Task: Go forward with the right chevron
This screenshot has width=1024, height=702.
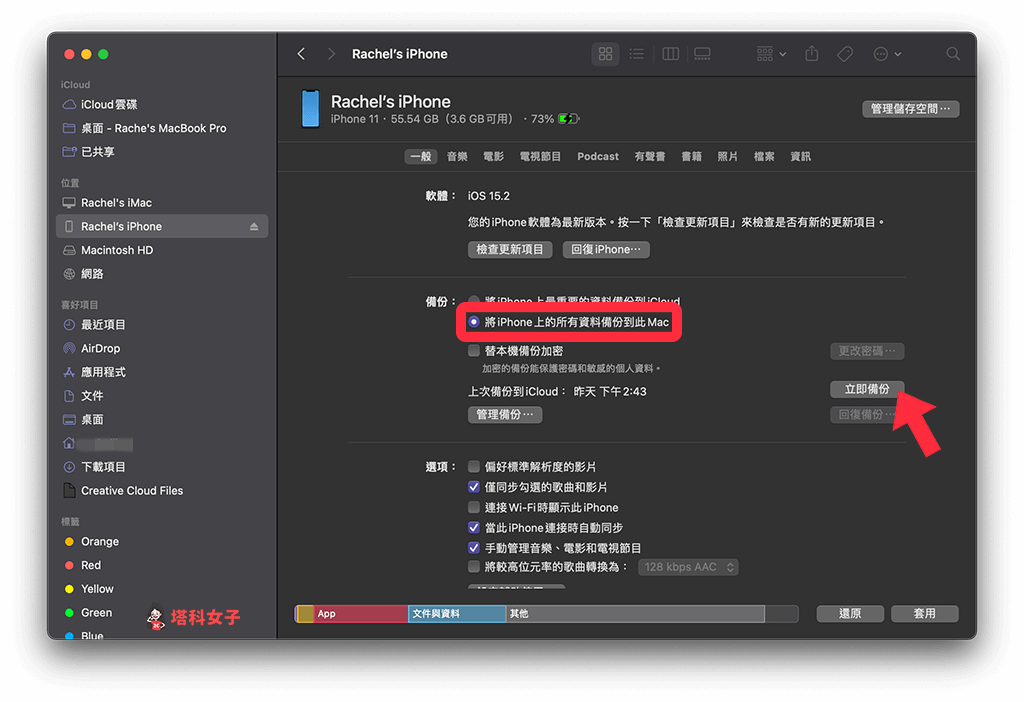Action: tap(331, 54)
